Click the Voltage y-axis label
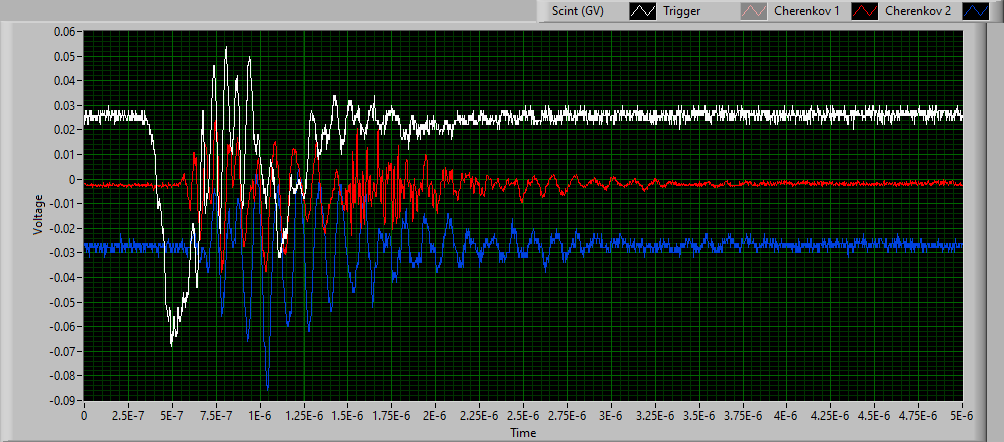Screen dimensions: 1004x442 38,214
